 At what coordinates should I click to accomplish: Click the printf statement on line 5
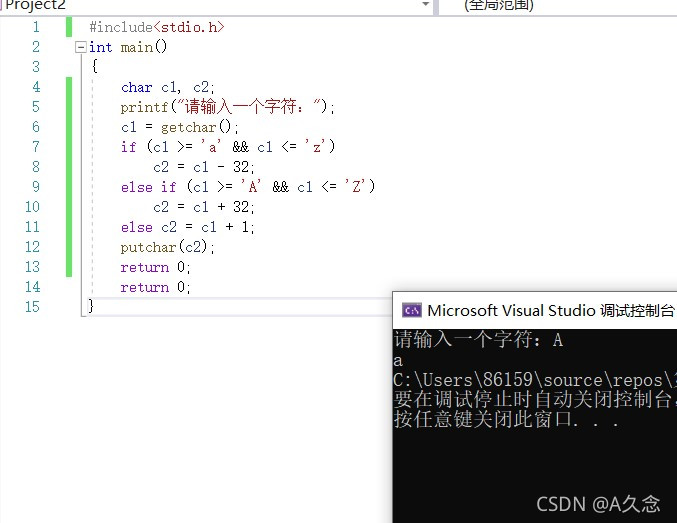pyautogui.click(x=228, y=107)
